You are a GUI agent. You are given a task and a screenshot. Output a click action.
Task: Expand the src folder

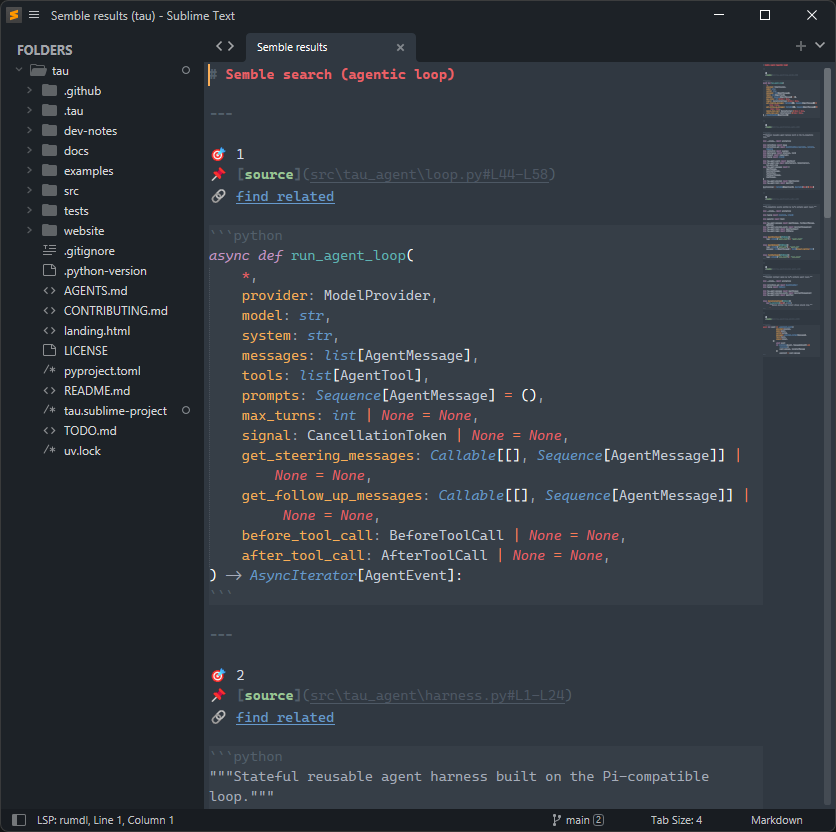(x=29, y=190)
